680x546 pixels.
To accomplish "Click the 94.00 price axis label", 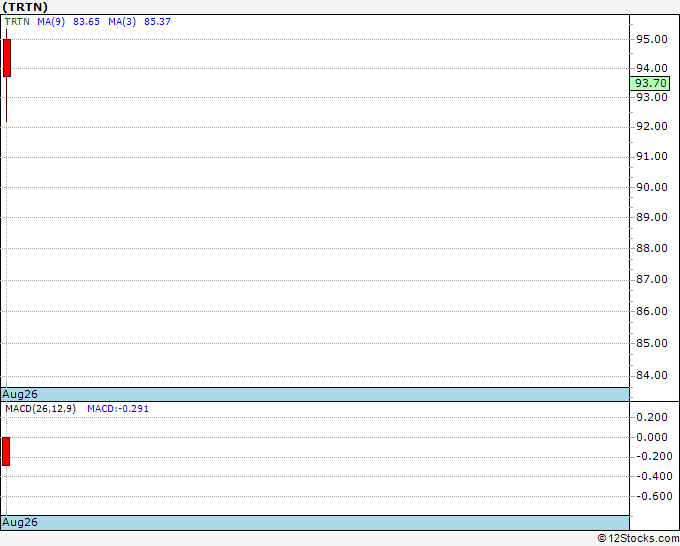I will point(651,68).
